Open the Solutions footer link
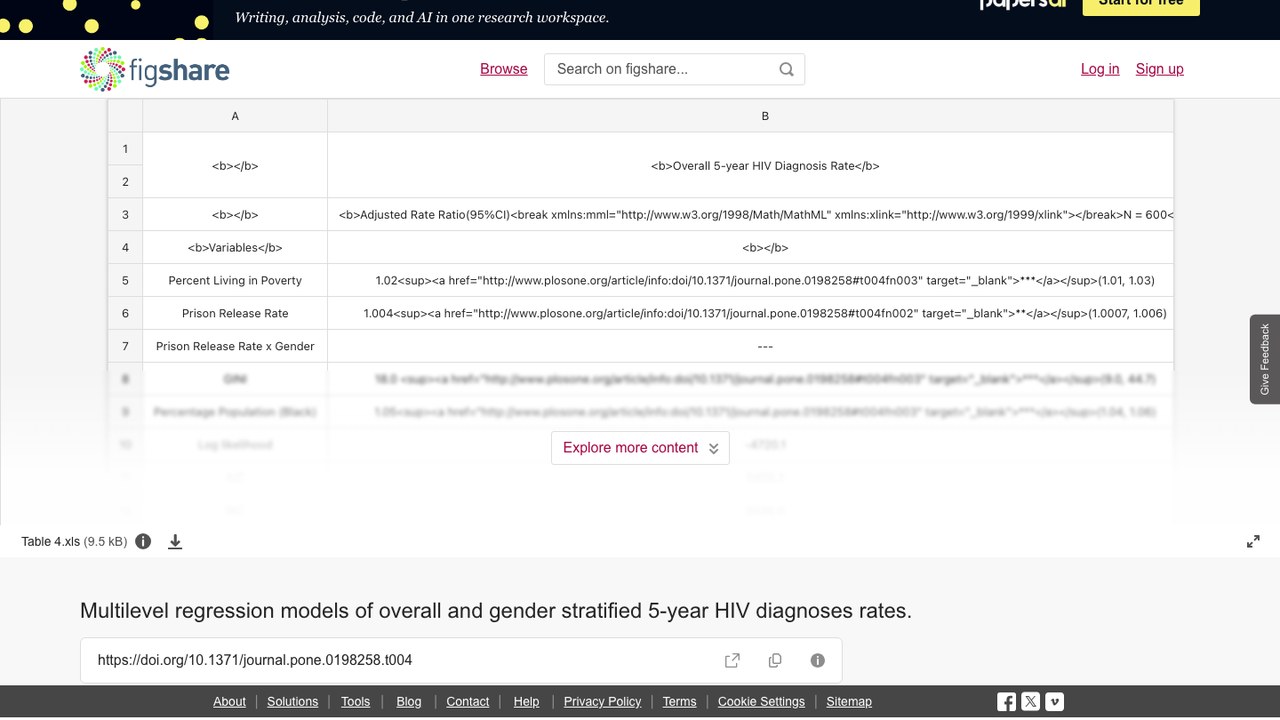Image resolution: width=1280 pixels, height=720 pixels. coord(293,702)
